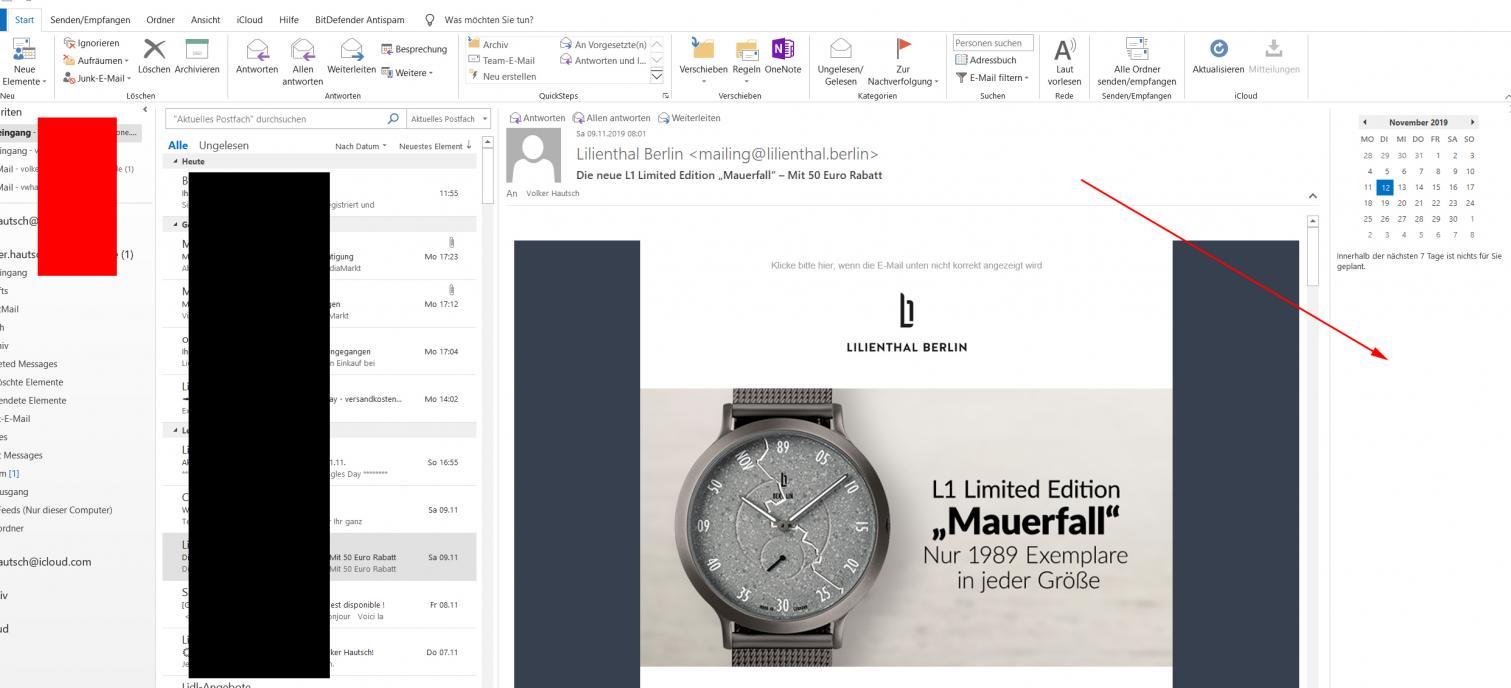1511x688 pixels.
Task: Select November 12 in the calendar
Action: (1385, 187)
